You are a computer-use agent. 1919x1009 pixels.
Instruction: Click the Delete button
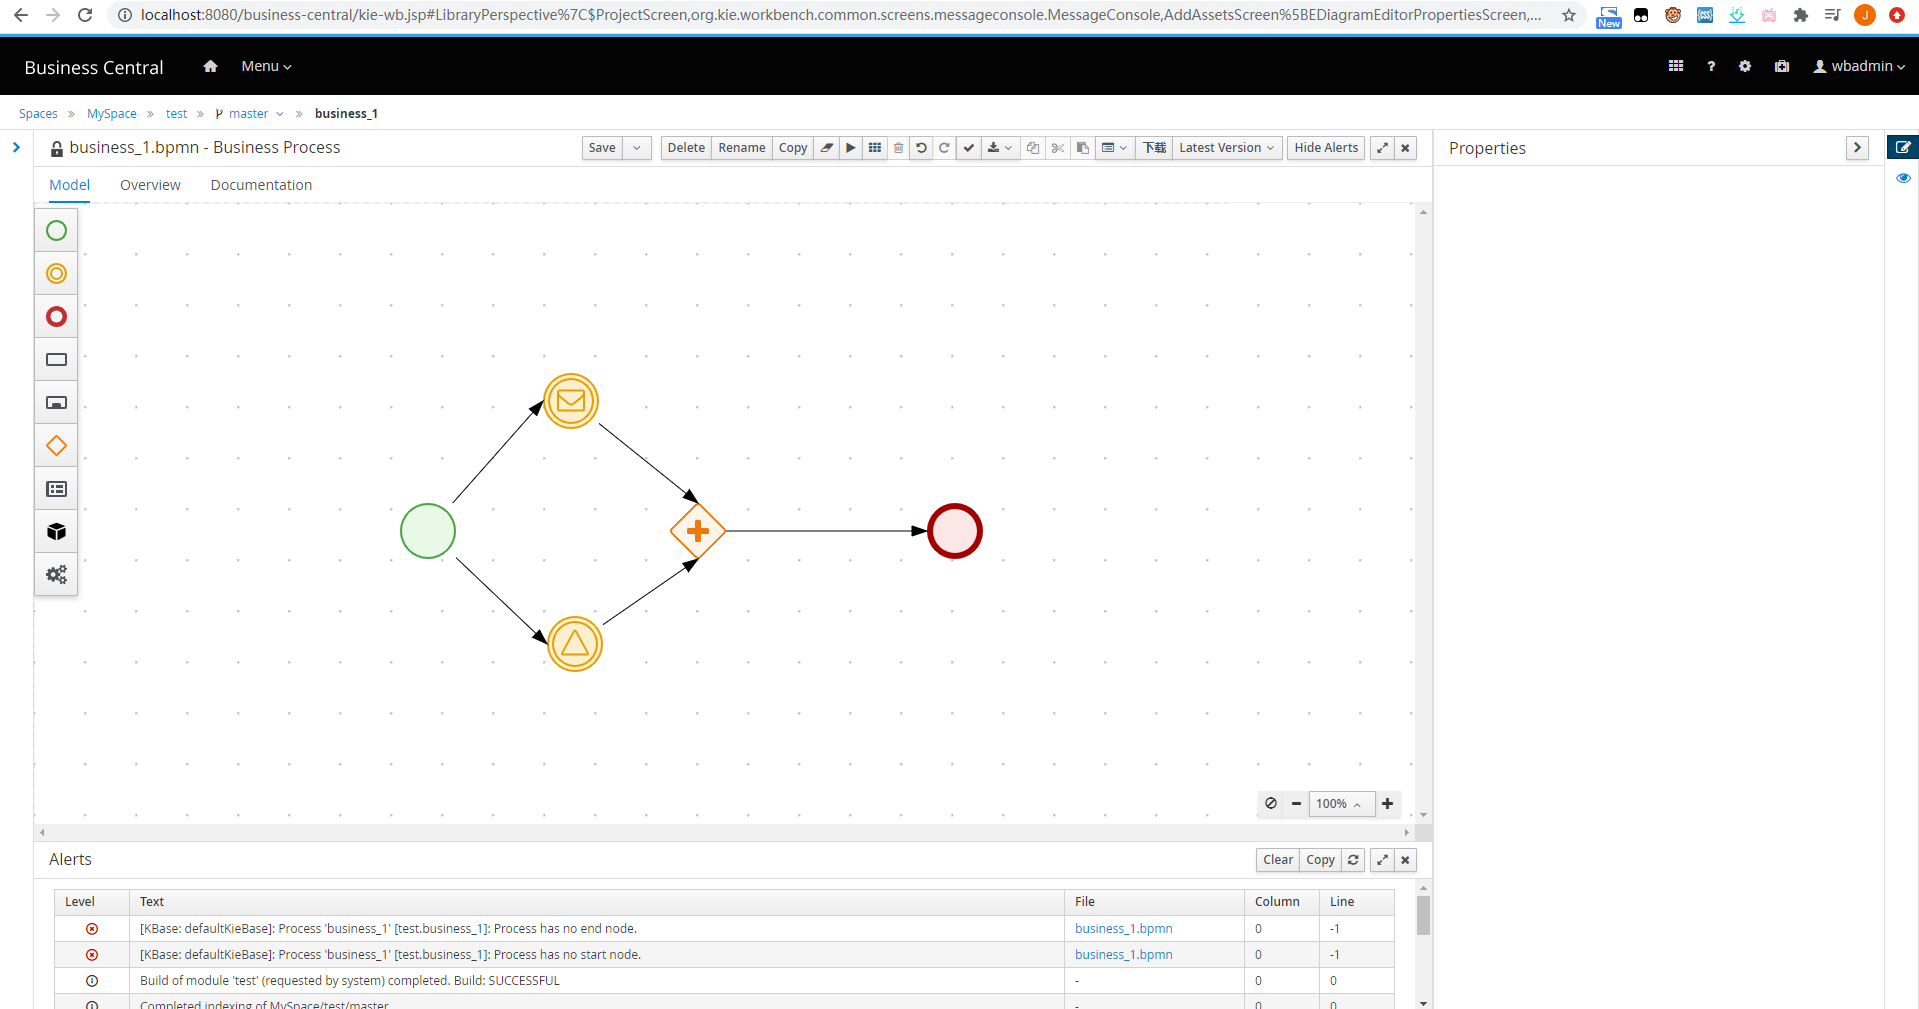[x=686, y=148]
